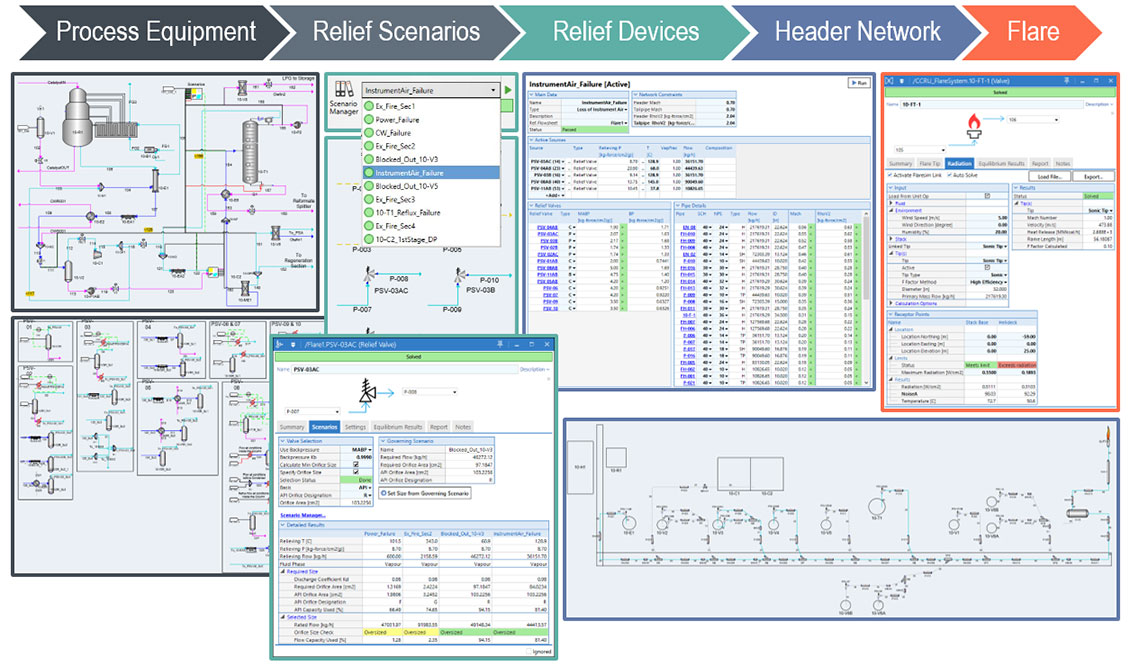Click the Relief Devices banner arrow

click(x=626, y=32)
